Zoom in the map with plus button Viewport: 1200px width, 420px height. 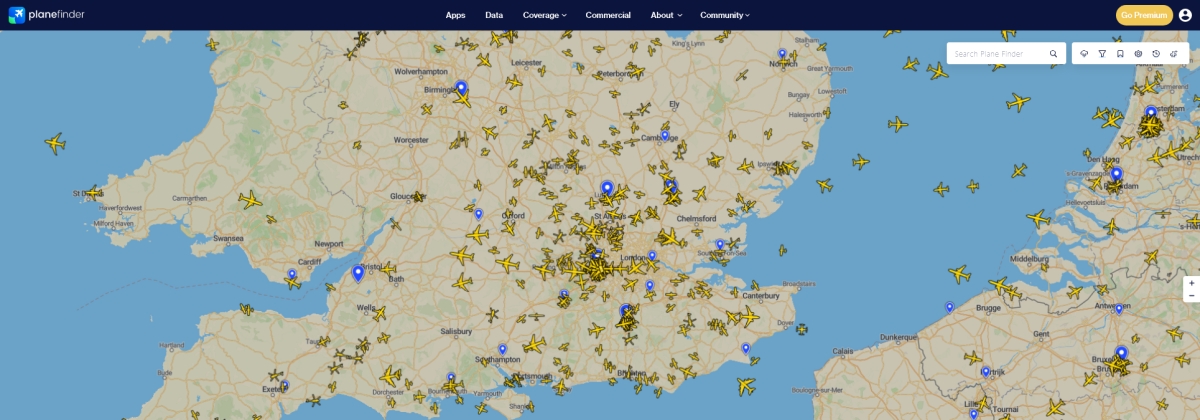click(x=1191, y=283)
